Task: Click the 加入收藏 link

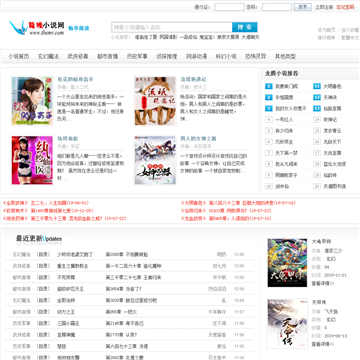Action: tap(350, 30)
